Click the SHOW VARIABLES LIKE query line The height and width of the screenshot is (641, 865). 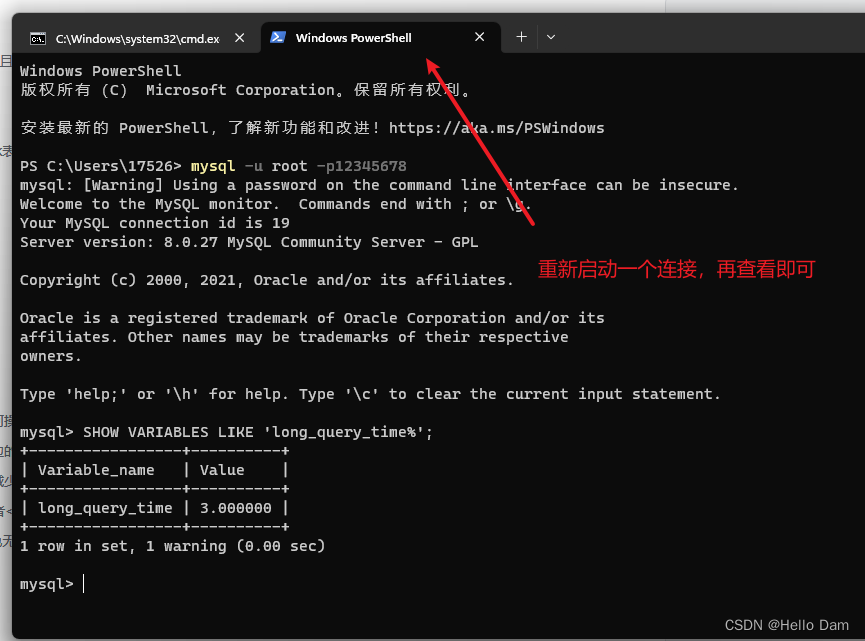coord(226,432)
